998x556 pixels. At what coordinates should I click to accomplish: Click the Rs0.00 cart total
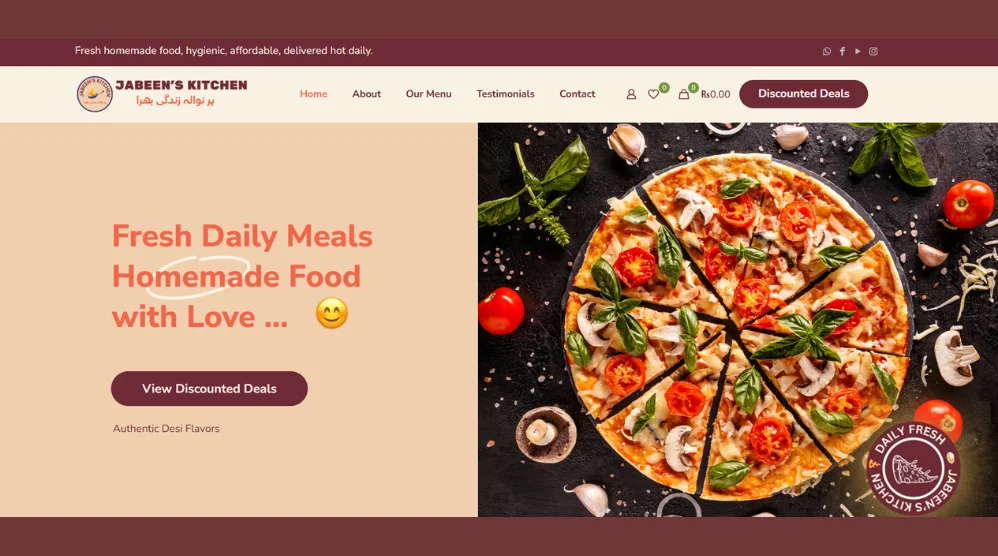pos(715,94)
